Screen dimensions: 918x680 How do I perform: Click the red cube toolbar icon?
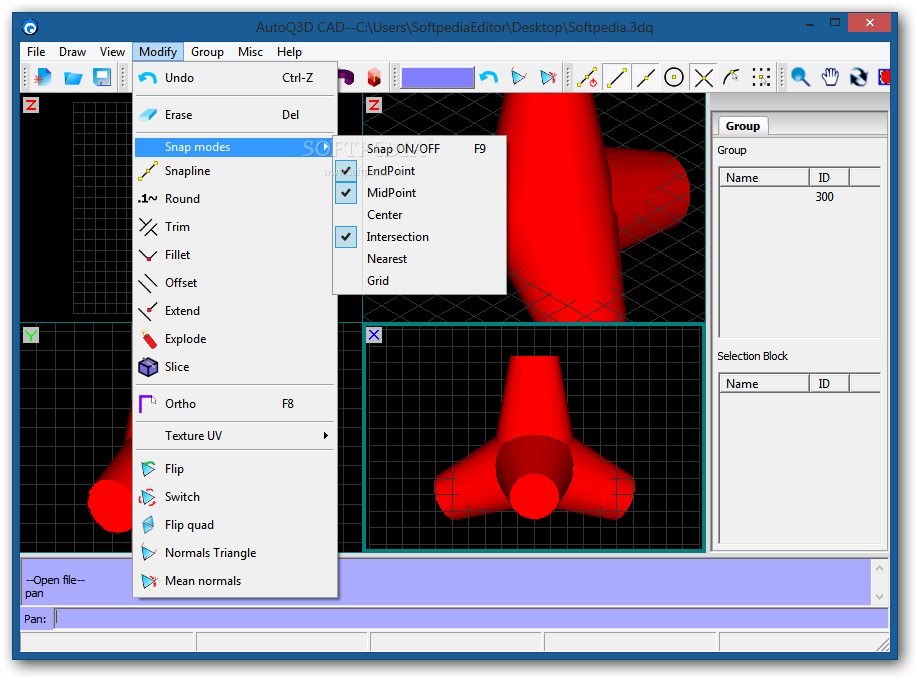(374, 77)
